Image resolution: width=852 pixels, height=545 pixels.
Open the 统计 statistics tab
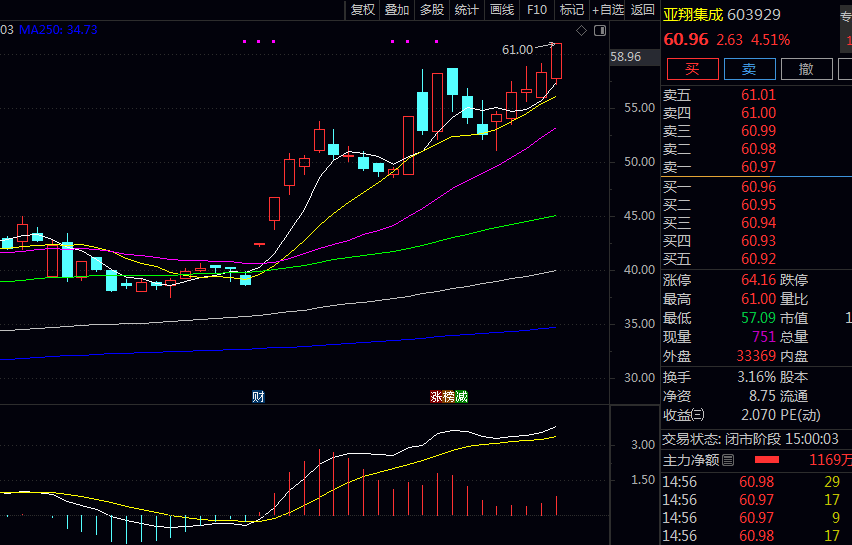(x=467, y=10)
